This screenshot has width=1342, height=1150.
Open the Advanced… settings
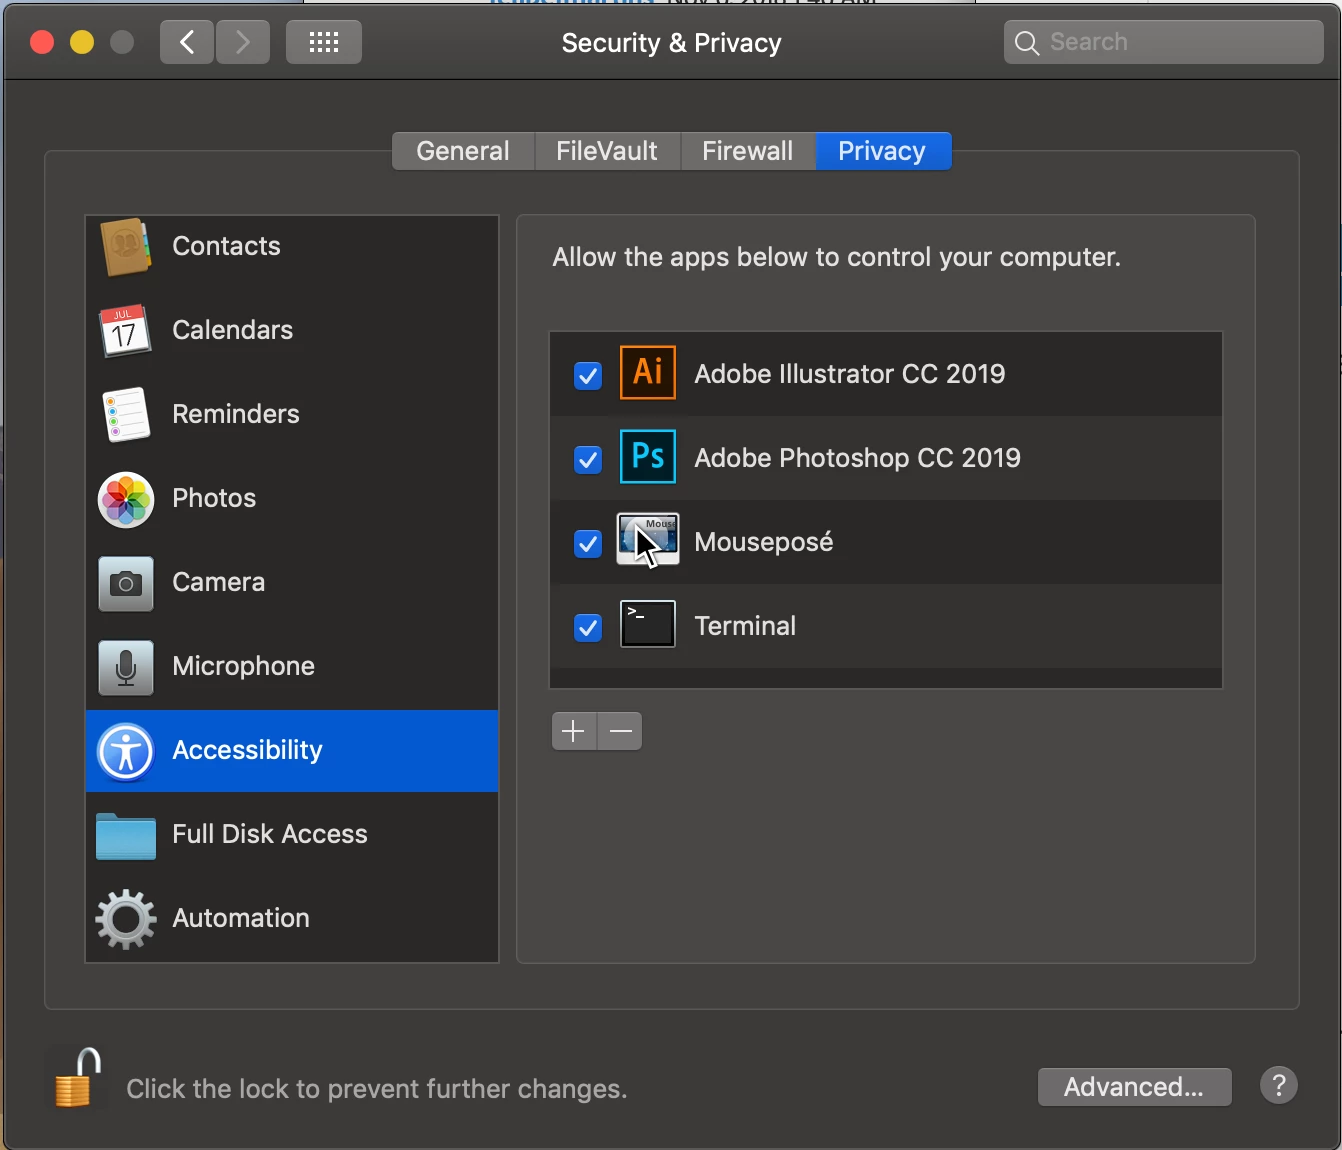tap(1134, 1087)
